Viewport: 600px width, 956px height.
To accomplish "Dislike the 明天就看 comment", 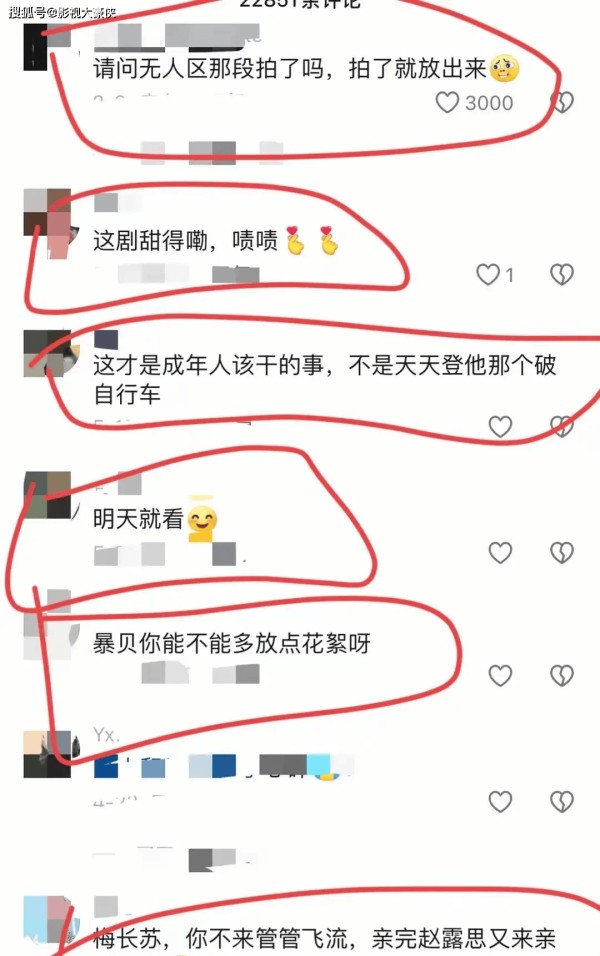I will 562,552.
